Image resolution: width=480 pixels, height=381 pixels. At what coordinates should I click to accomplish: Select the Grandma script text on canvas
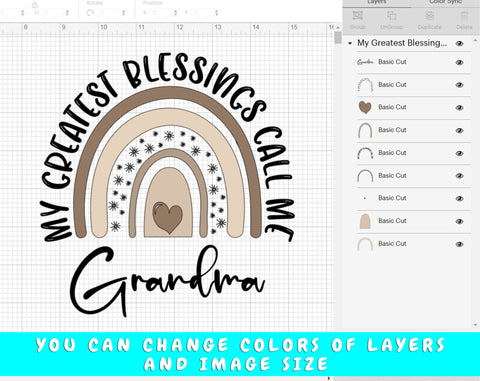[x=168, y=281]
